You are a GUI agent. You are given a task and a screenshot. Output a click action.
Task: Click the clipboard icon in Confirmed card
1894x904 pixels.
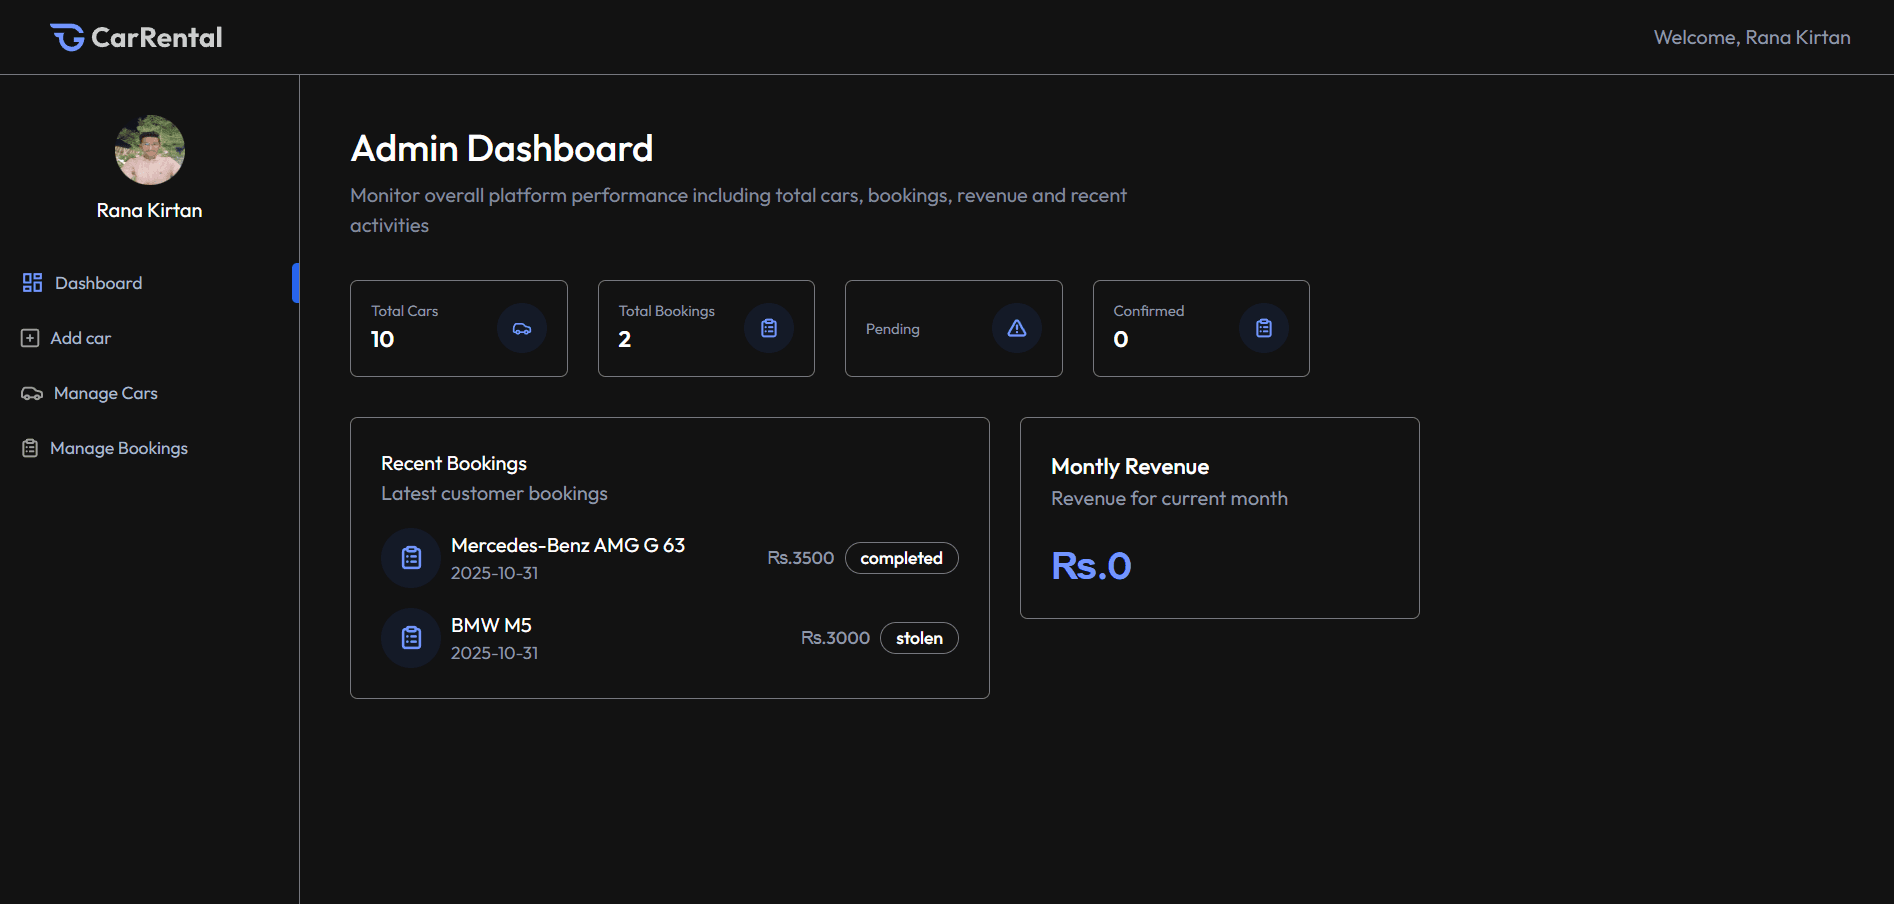(x=1264, y=328)
